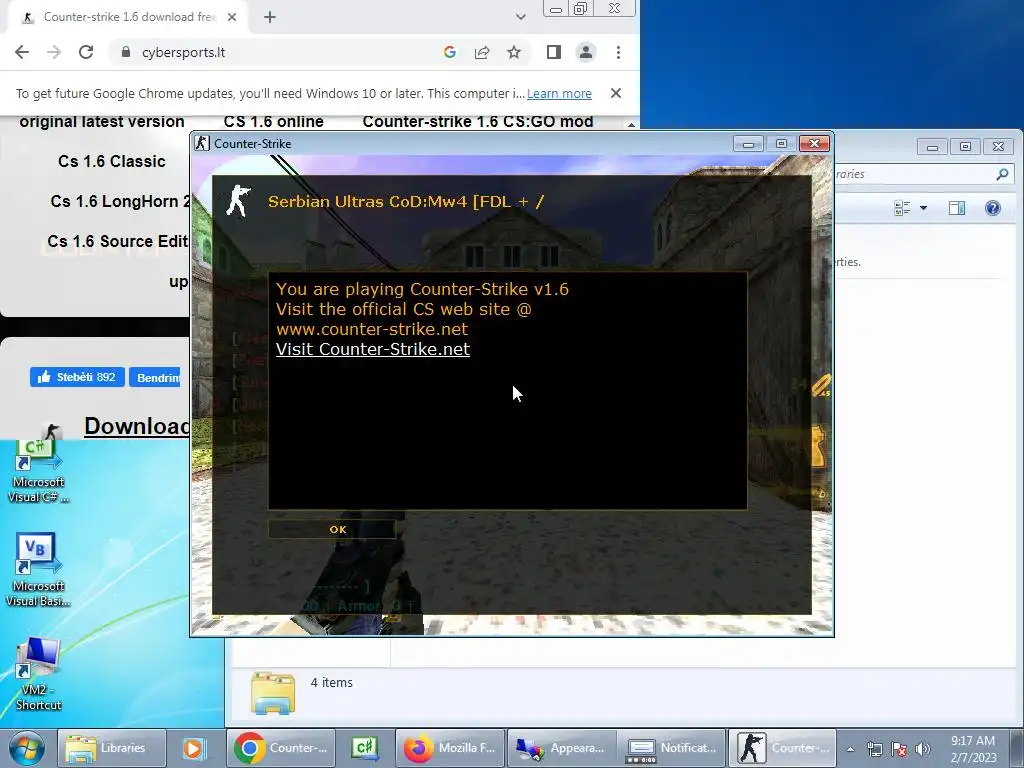The image size is (1024, 768).
Task: Open Libraries window help
Action: pyautogui.click(x=993, y=208)
